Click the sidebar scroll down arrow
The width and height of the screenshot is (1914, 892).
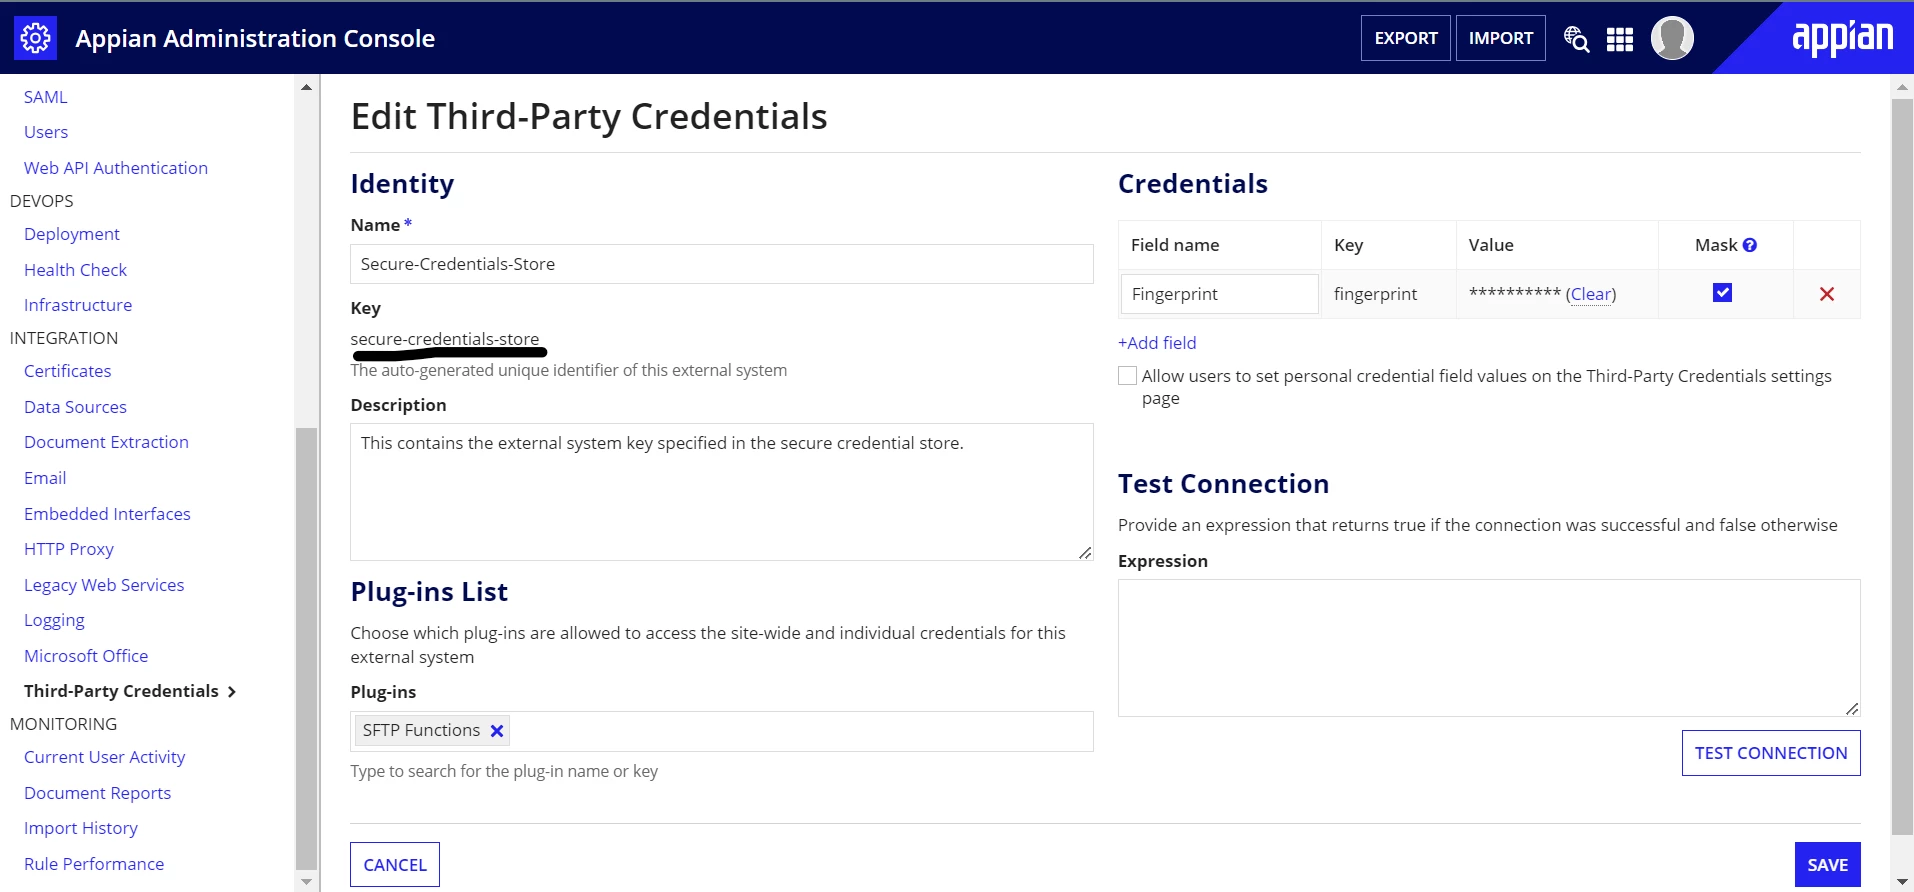[306, 882]
